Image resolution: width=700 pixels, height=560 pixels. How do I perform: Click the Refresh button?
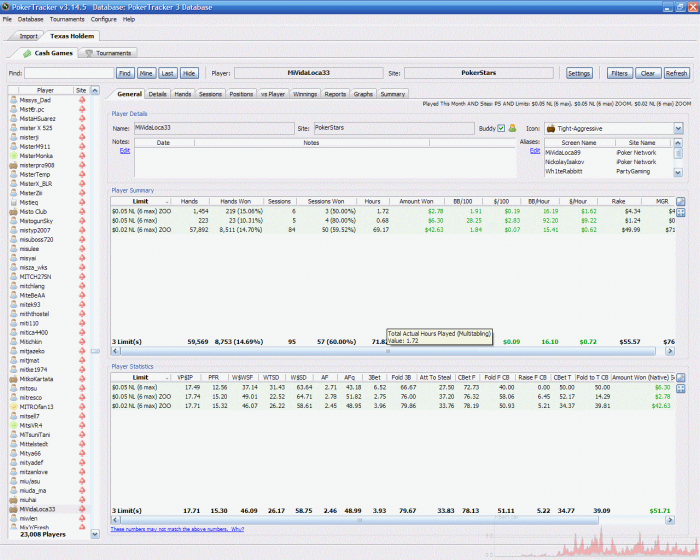point(676,73)
